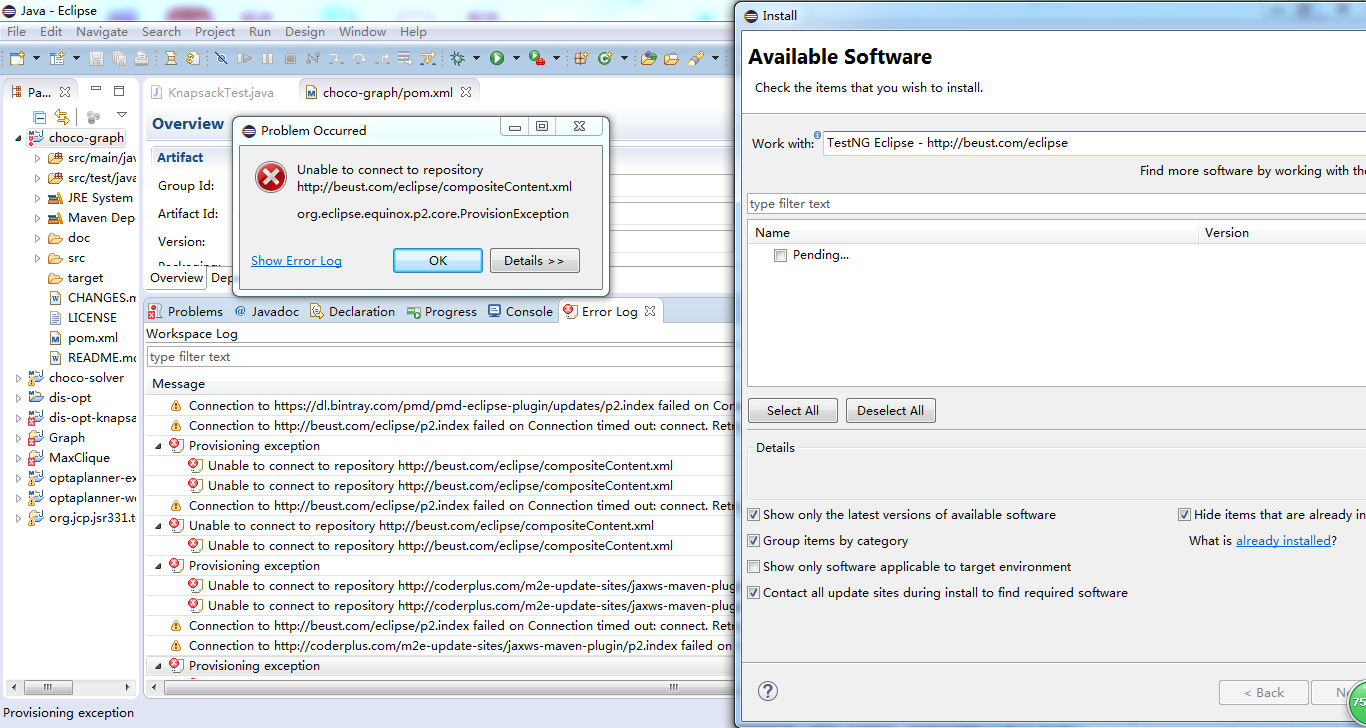Toggle Group items by category checkbox
Screen dimensions: 1366x728
pos(754,541)
